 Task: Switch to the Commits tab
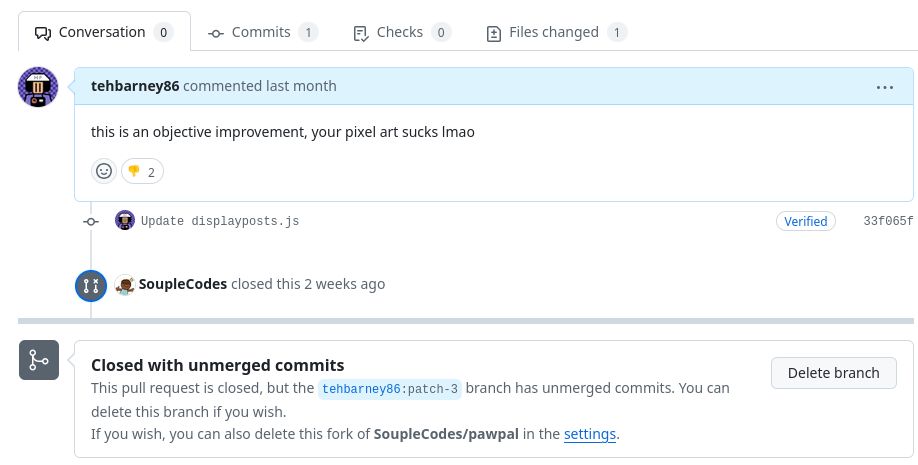(263, 32)
